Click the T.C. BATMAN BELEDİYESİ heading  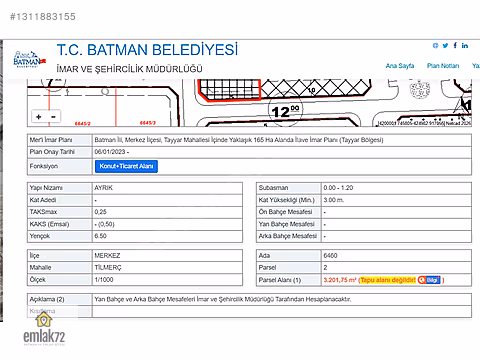coord(147,50)
